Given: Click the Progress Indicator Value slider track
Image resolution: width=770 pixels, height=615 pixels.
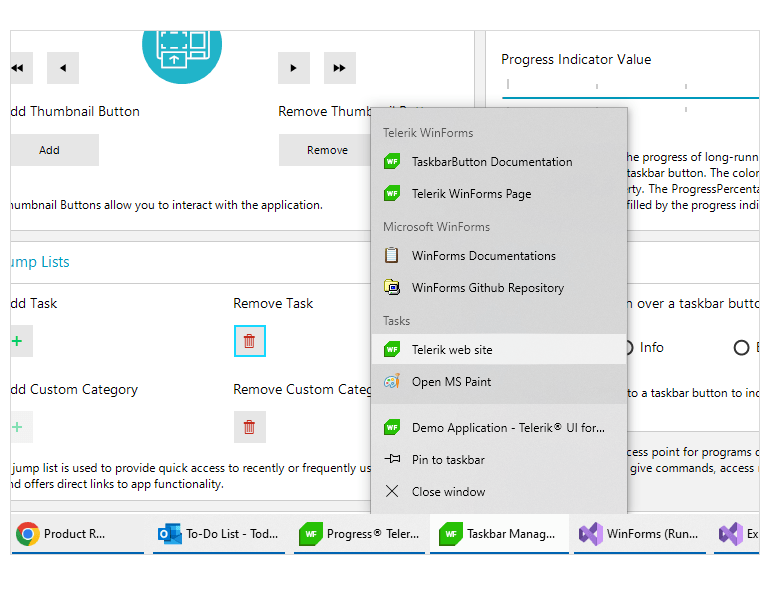Looking at the screenshot, I should tap(631, 98).
